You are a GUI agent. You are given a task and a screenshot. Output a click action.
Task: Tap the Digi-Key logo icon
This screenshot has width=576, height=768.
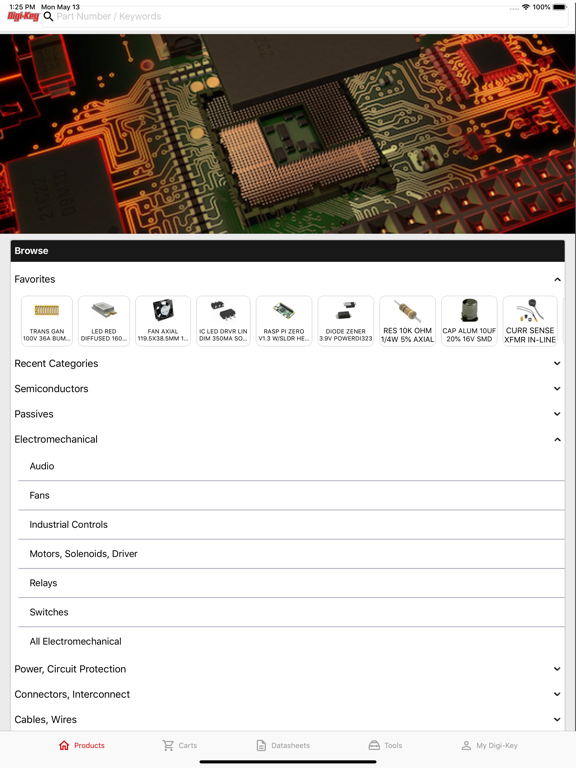pos(23,16)
